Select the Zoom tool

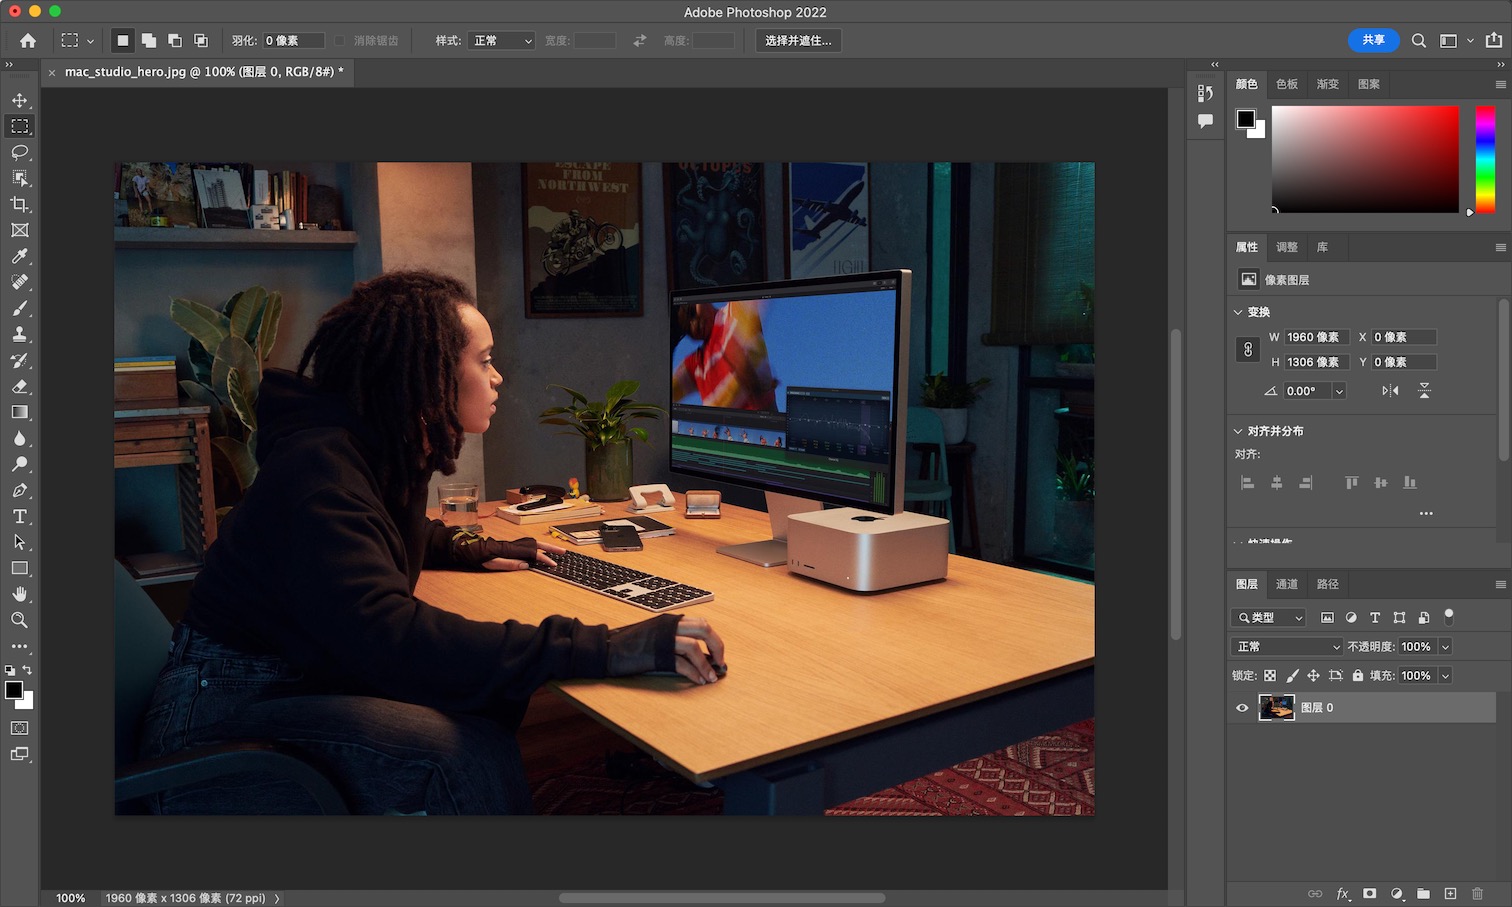click(19, 620)
